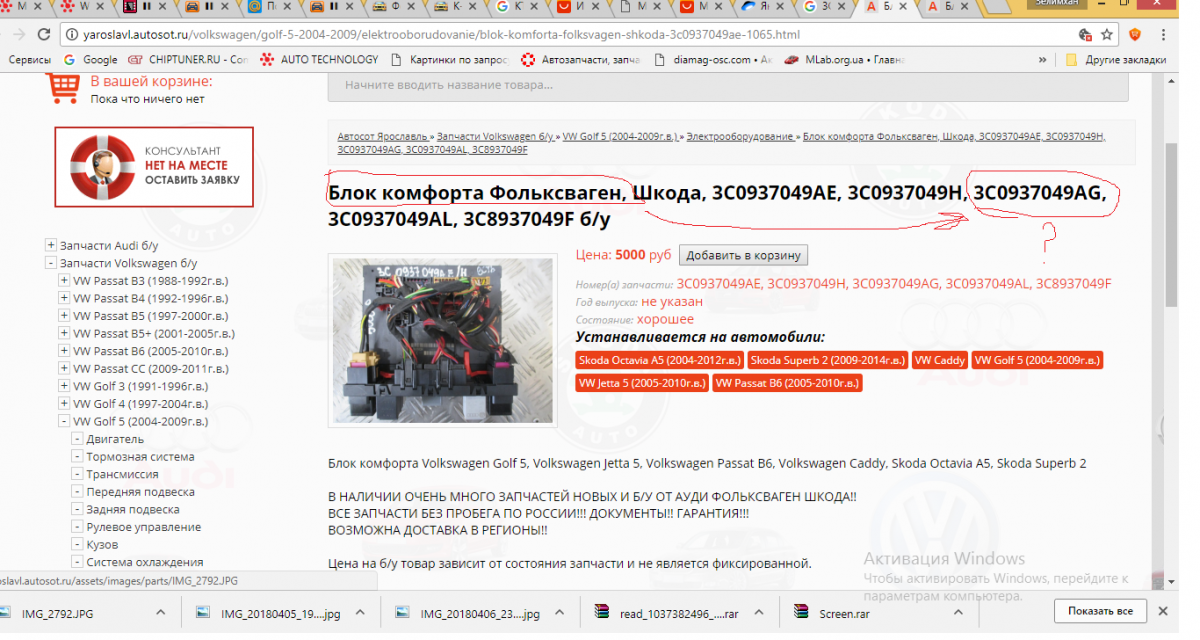Select the Двигатель category
Image resolution: width=1200 pixels, height=640 pixels.
tap(115, 439)
